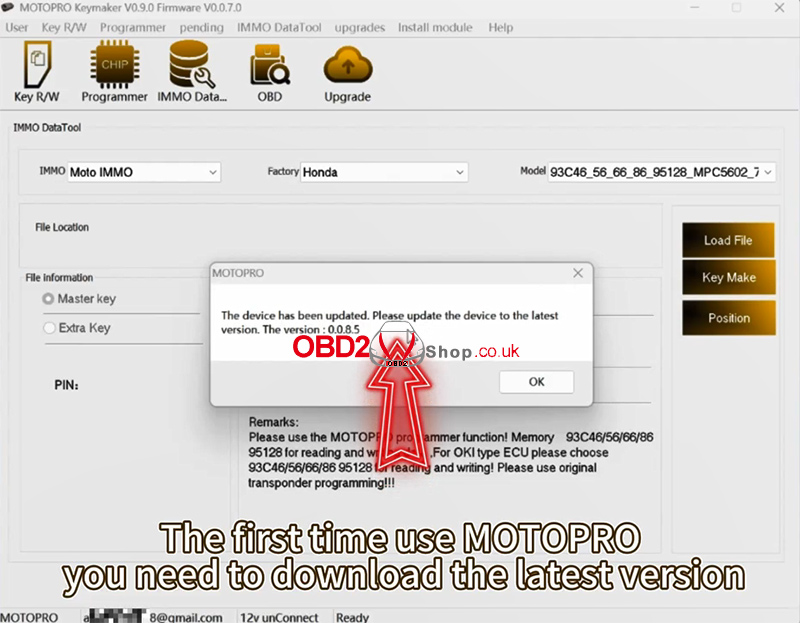The height and width of the screenshot is (623, 800).
Task: Close the main MOTOPRO Keymaker window
Action: 779,8
